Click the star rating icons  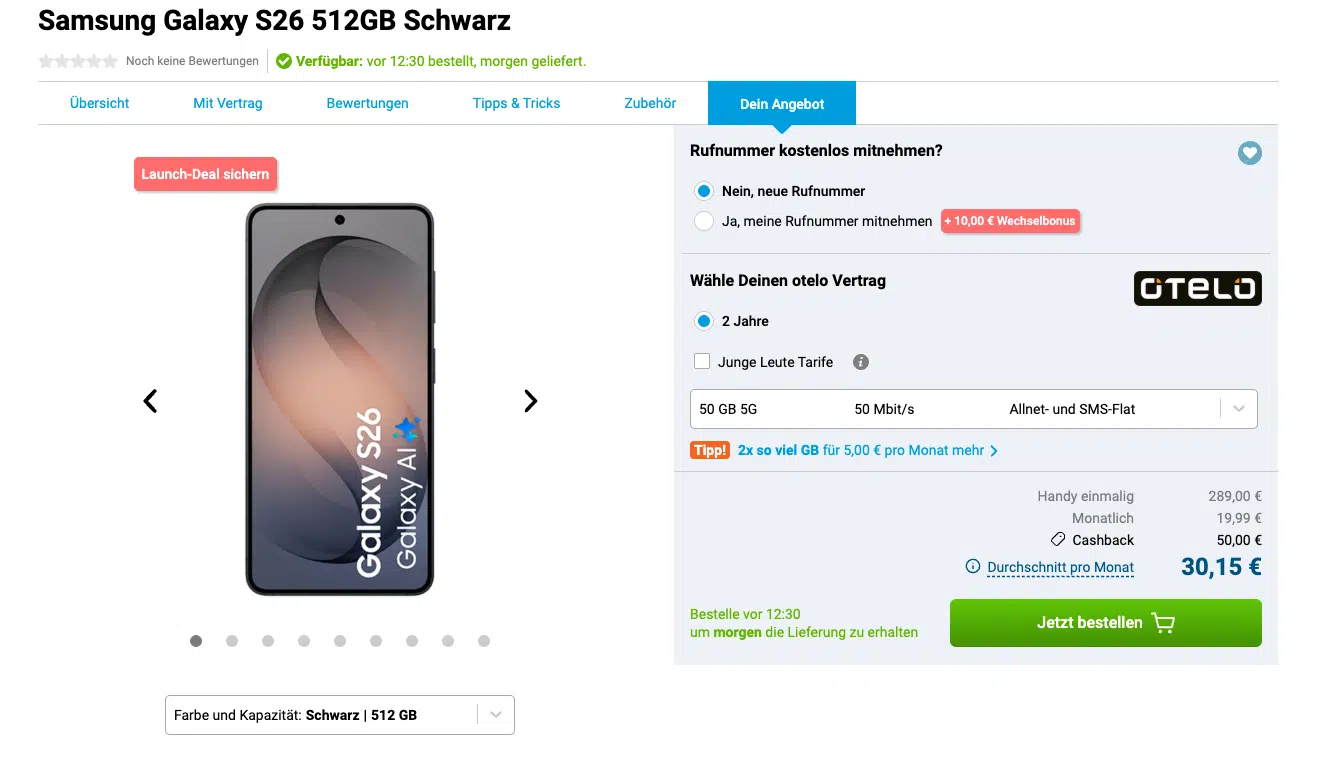[78, 61]
